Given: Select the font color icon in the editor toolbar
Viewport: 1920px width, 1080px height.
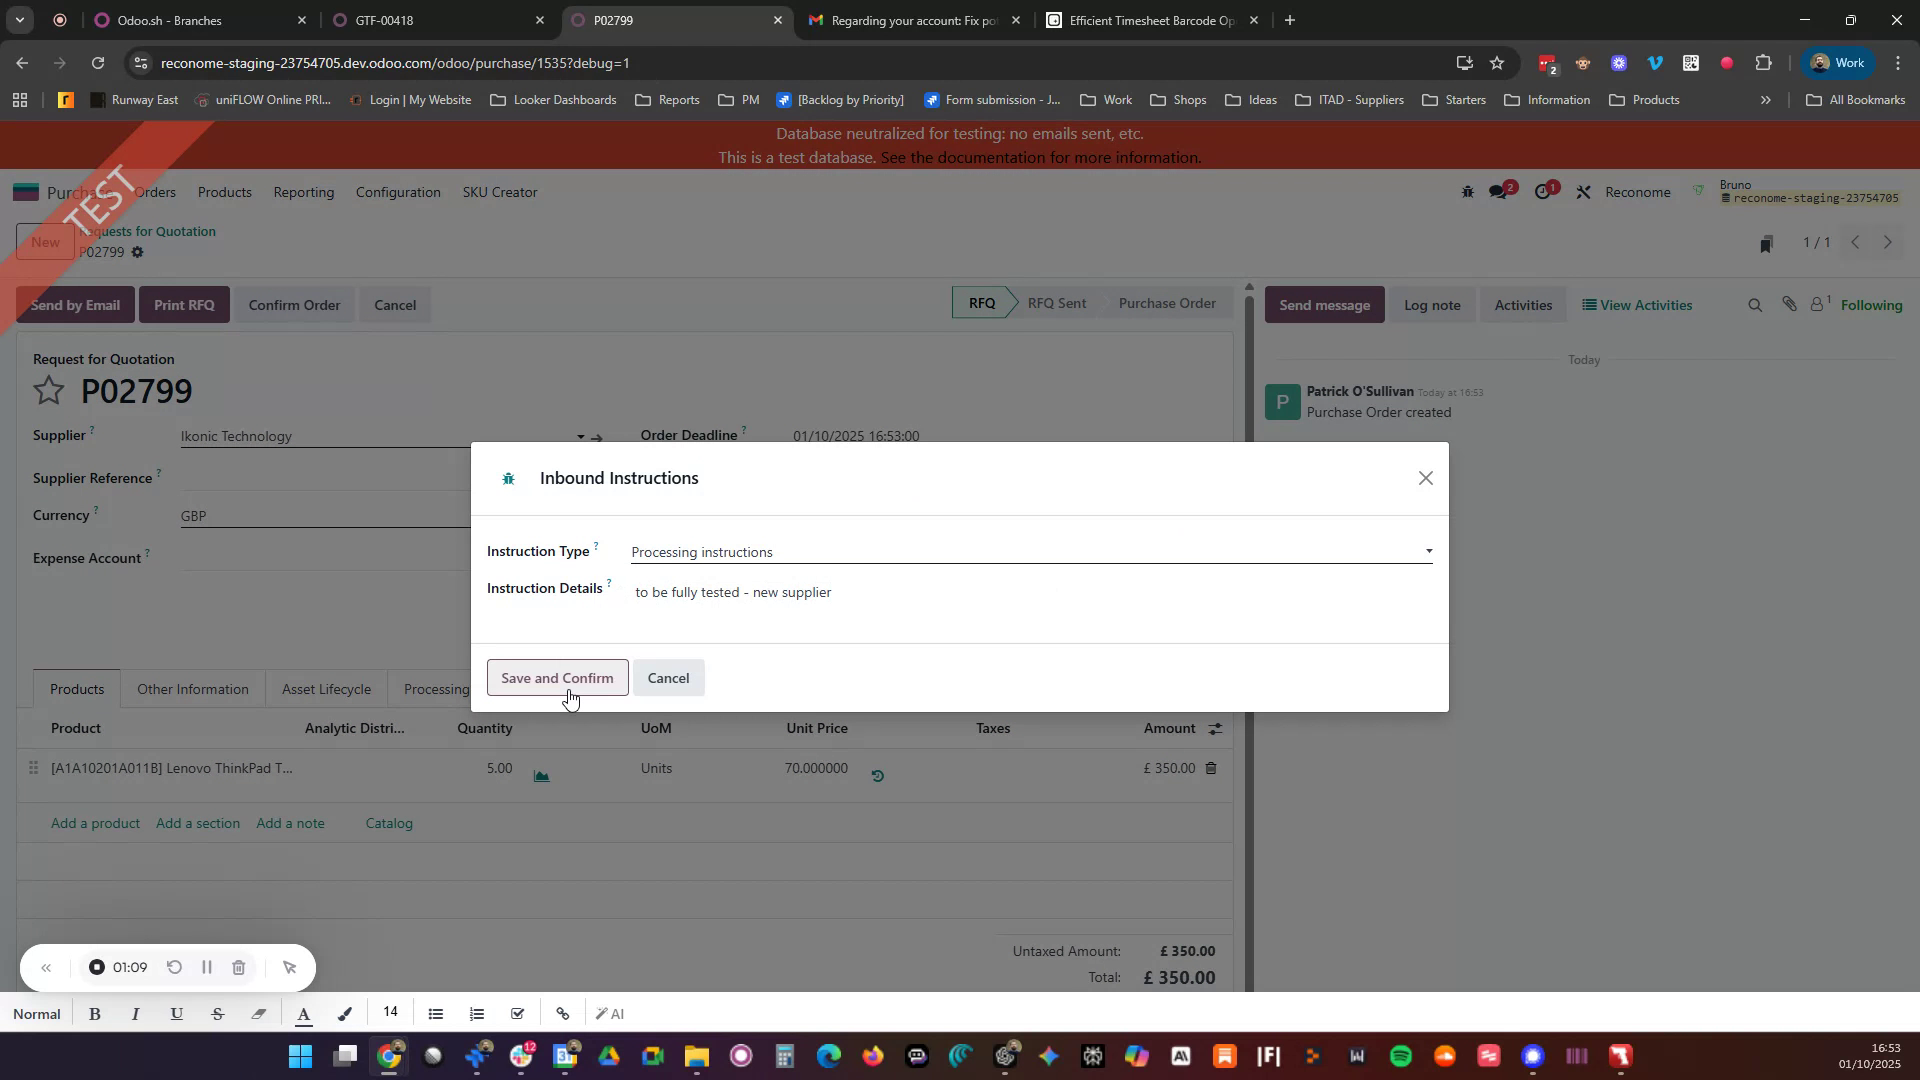Looking at the screenshot, I should click(305, 1013).
